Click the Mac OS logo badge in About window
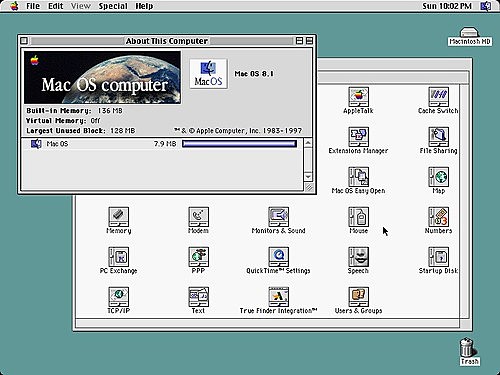Viewport: 500px width, 375px height. point(208,74)
